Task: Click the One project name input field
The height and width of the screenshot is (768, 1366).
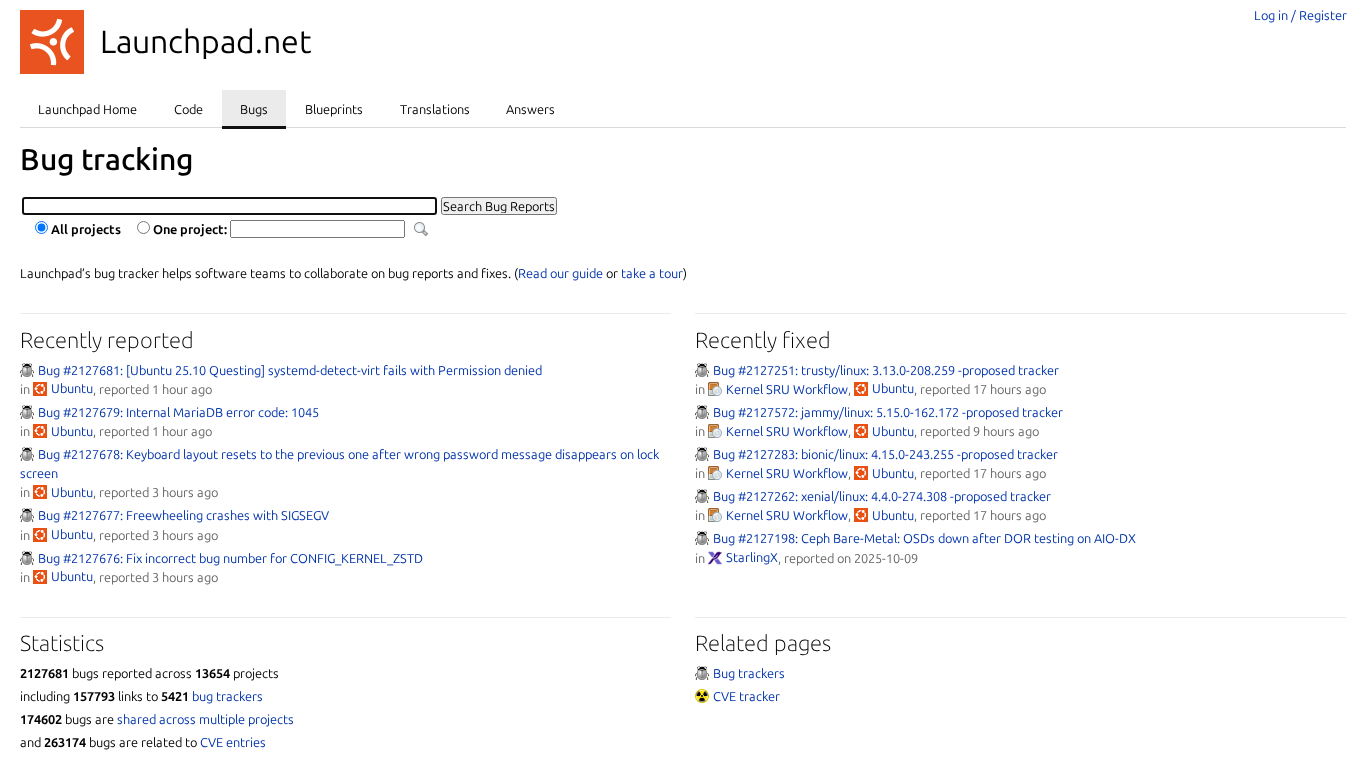Action: coord(317,229)
